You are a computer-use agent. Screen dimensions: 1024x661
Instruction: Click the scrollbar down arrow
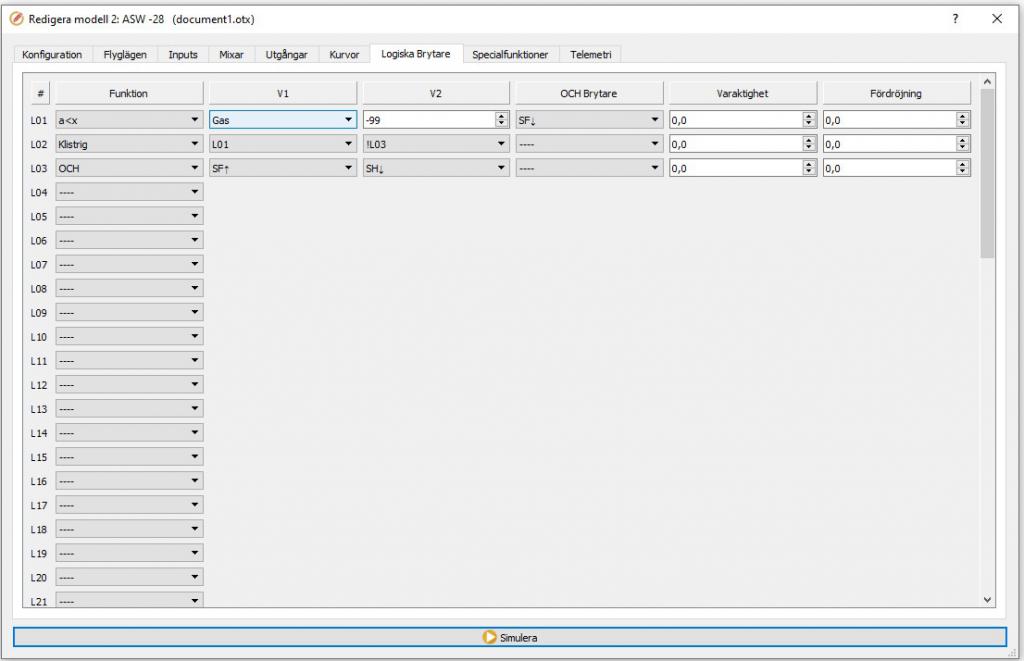click(x=988, y=599)
